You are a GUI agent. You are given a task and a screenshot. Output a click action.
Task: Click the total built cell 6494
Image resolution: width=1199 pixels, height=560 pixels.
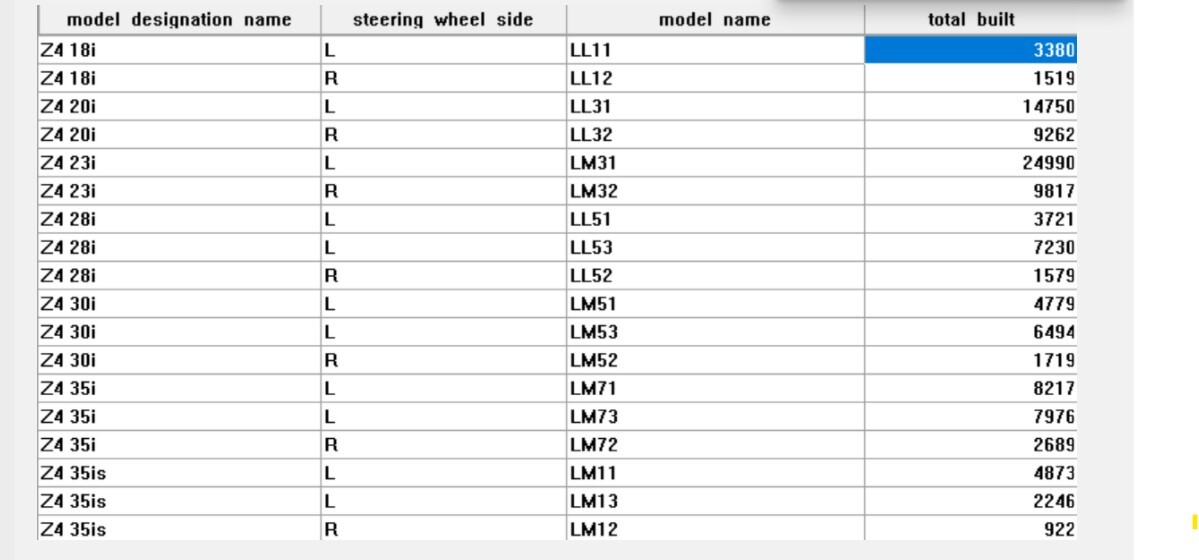click(970, 332)
